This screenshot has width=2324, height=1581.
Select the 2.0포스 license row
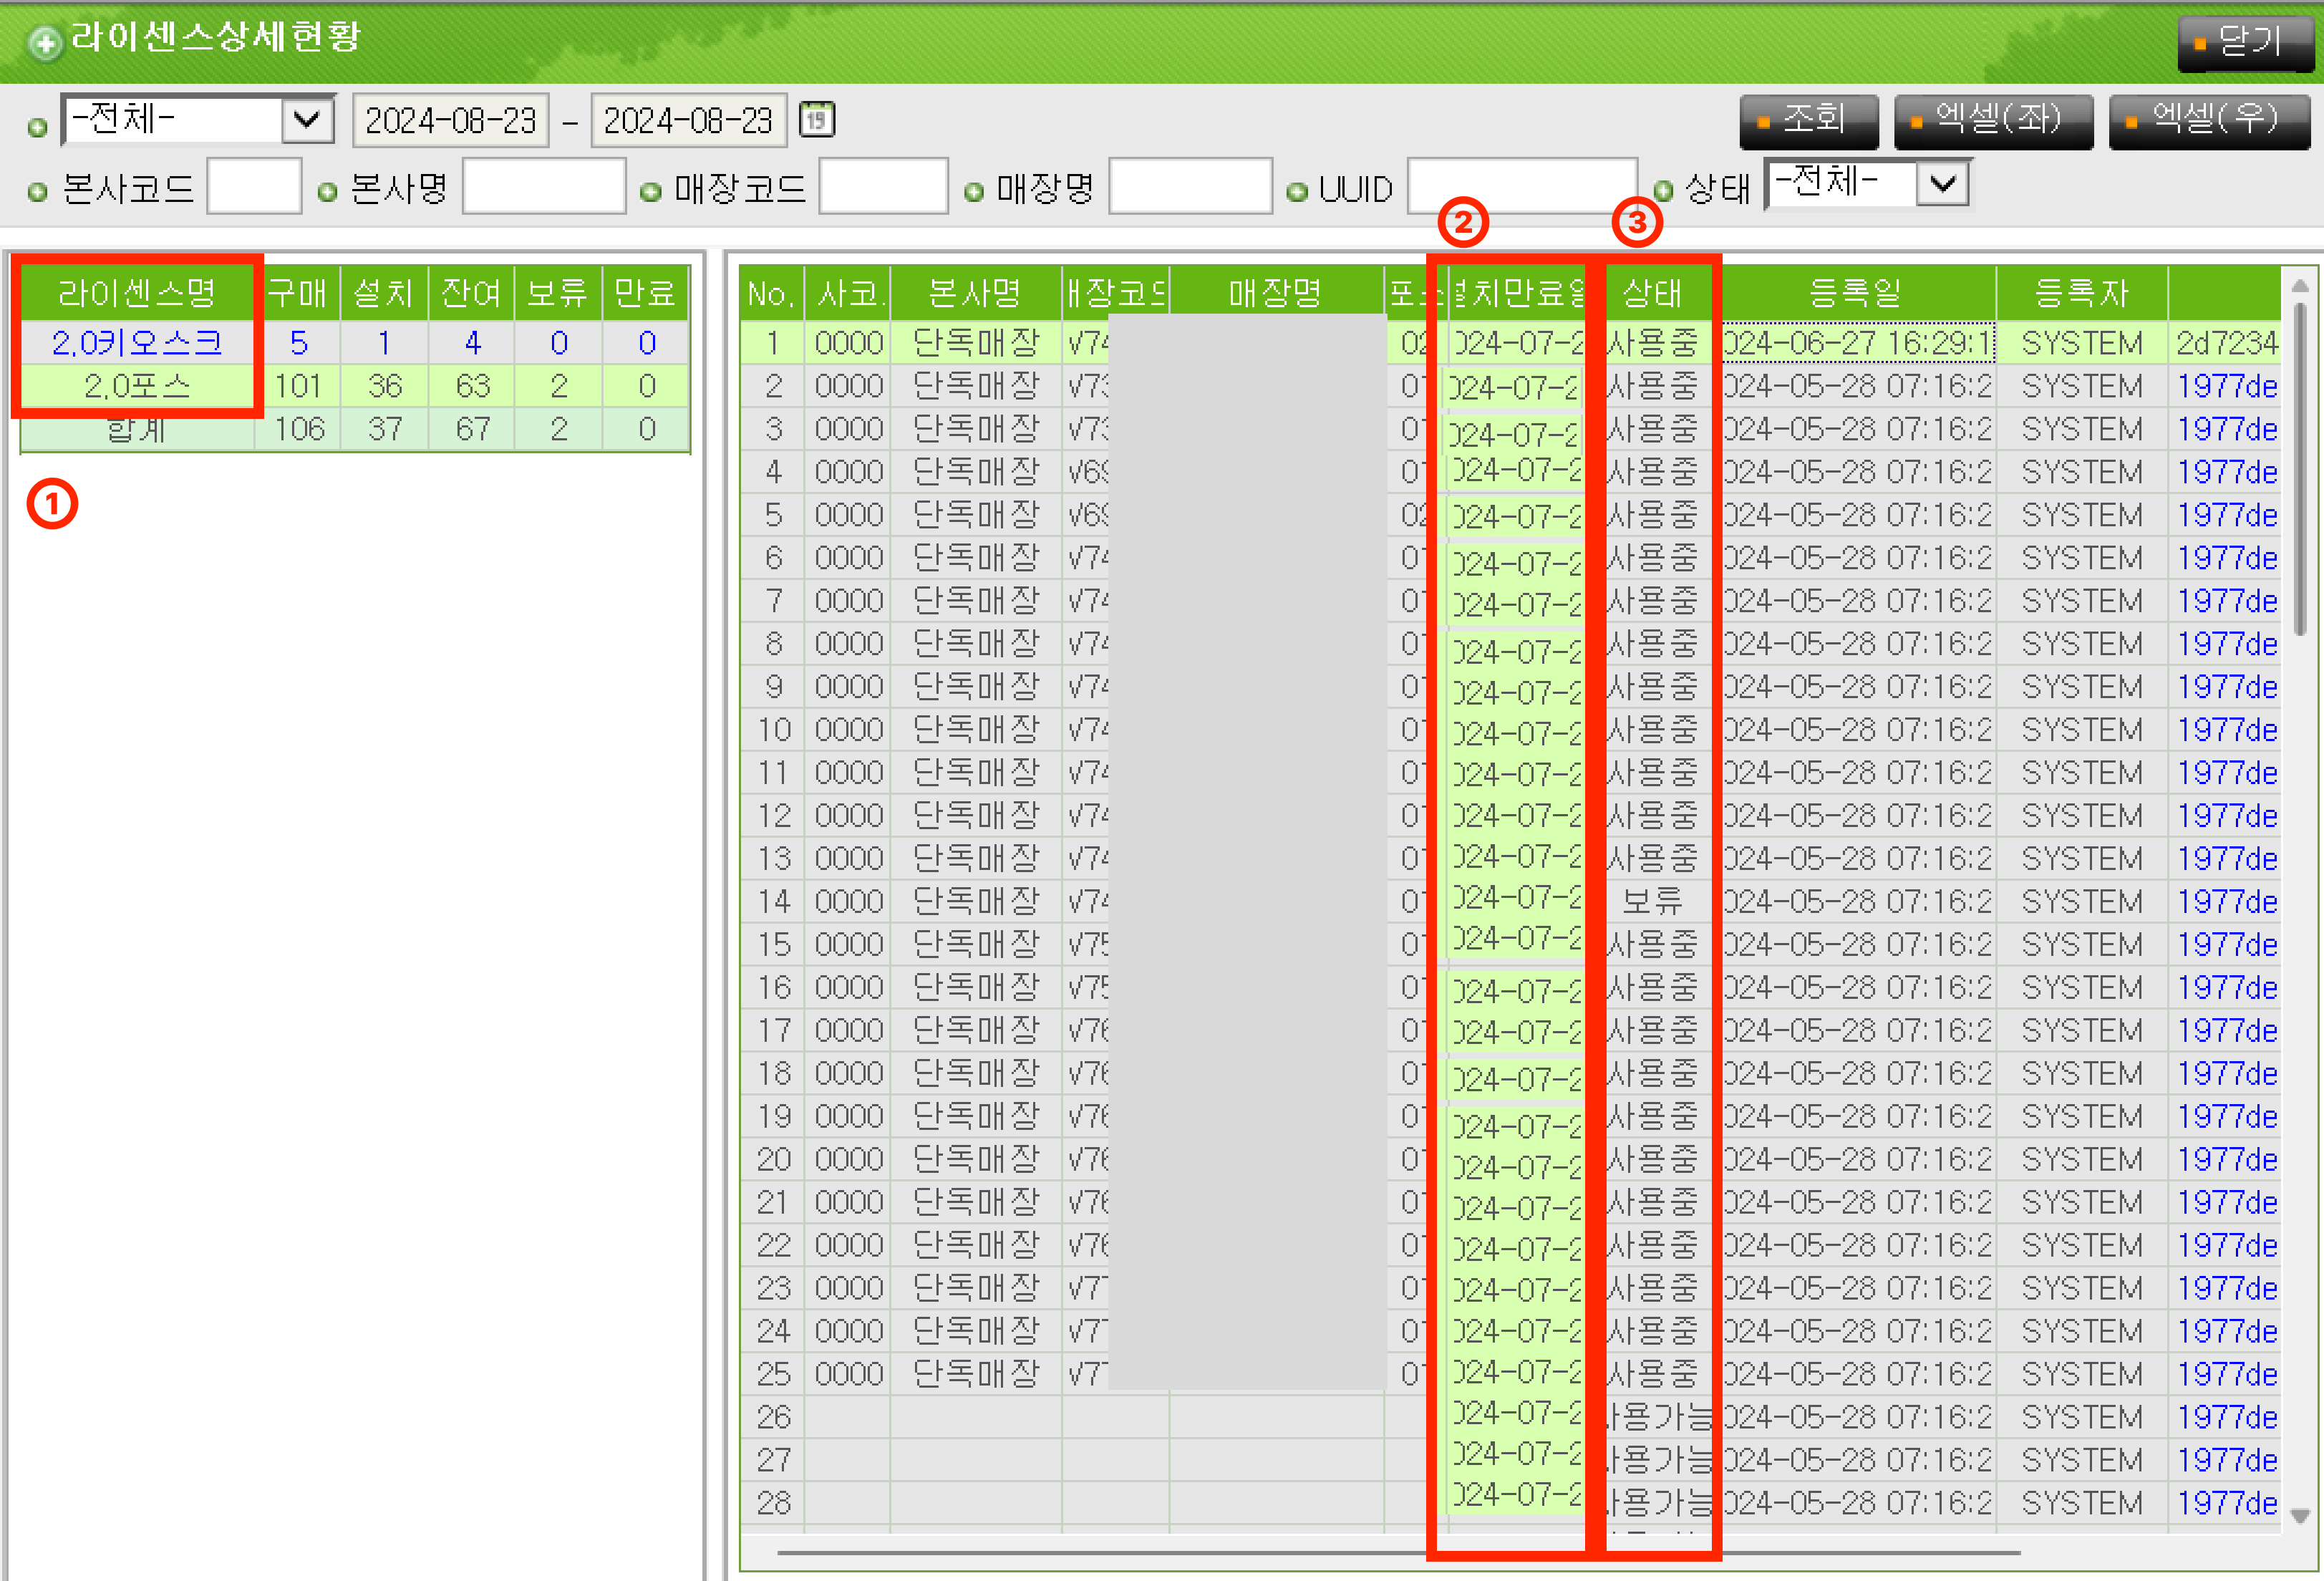pos(137,386)
